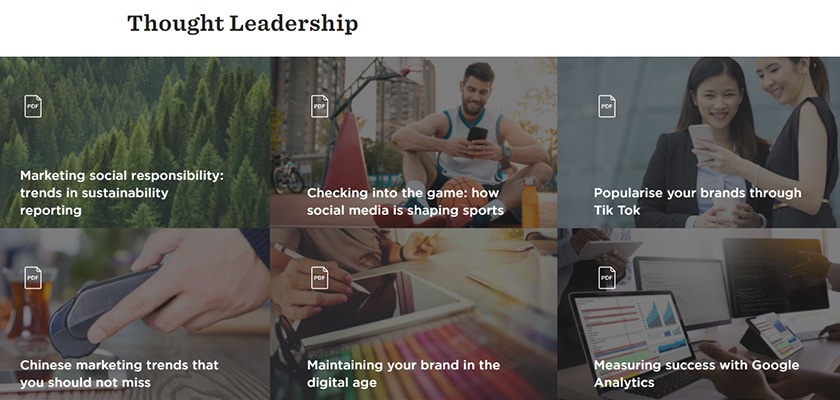Open 'Measuring success with Google Analytics' title

(683, 373)
